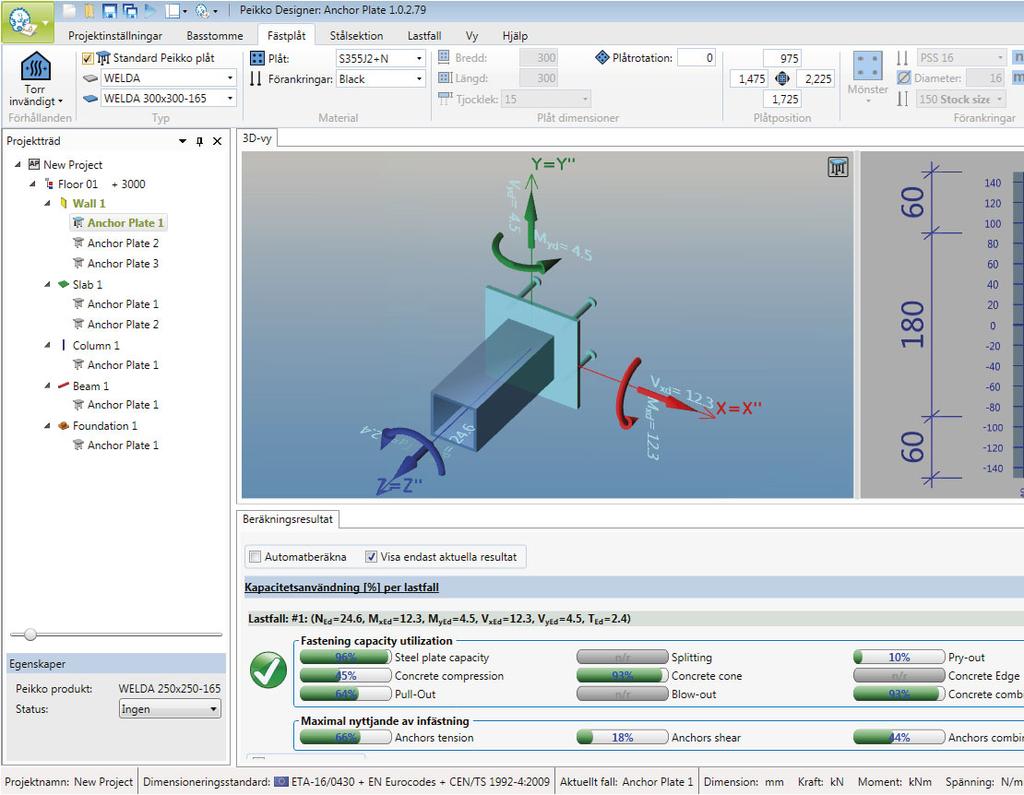This screenshot has width=1024, height=795.
Task: Select Anchor Plate 1 under Column 1
Action: click(123, 365)
